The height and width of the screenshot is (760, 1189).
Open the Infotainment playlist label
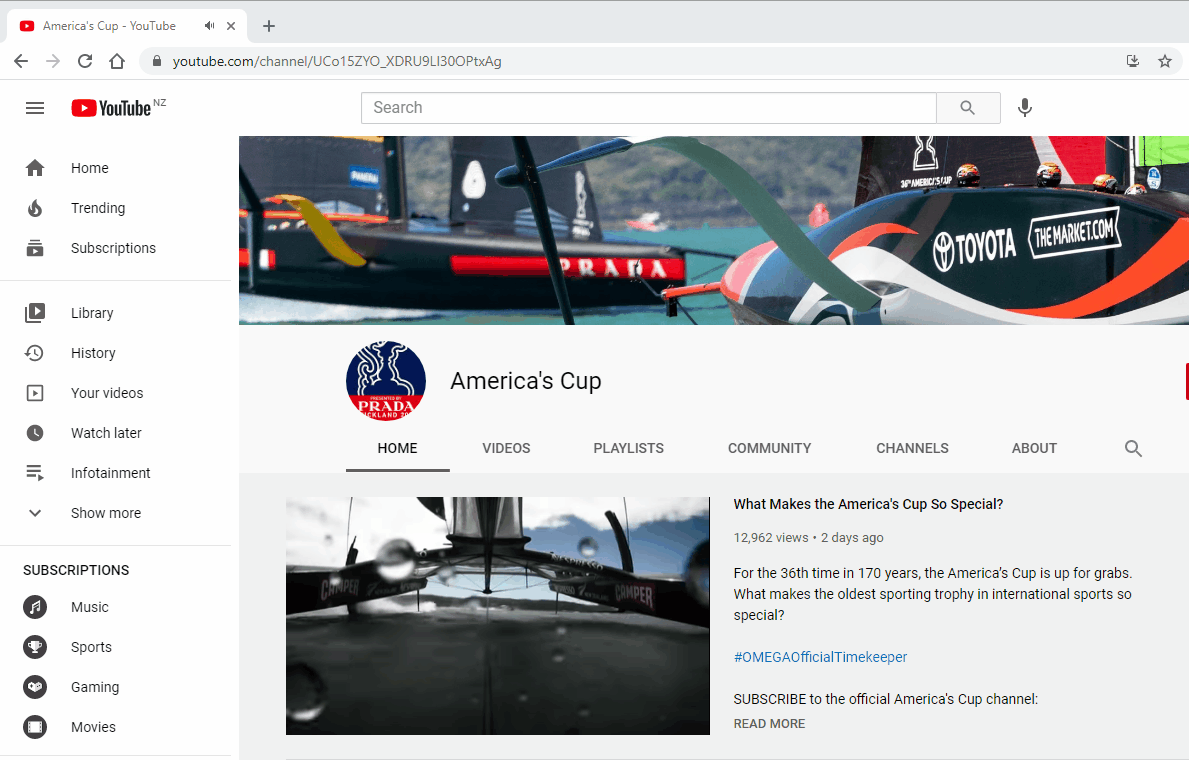(111, 473)
